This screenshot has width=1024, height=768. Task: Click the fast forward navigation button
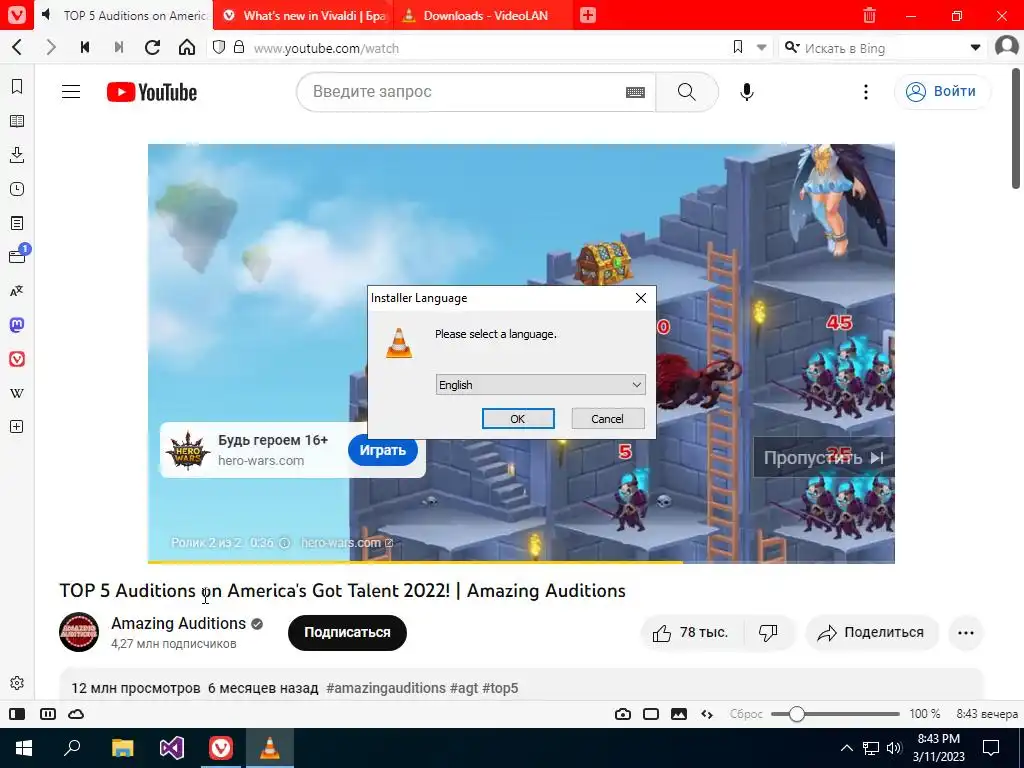pyautogui.click(x=119, y=47)
